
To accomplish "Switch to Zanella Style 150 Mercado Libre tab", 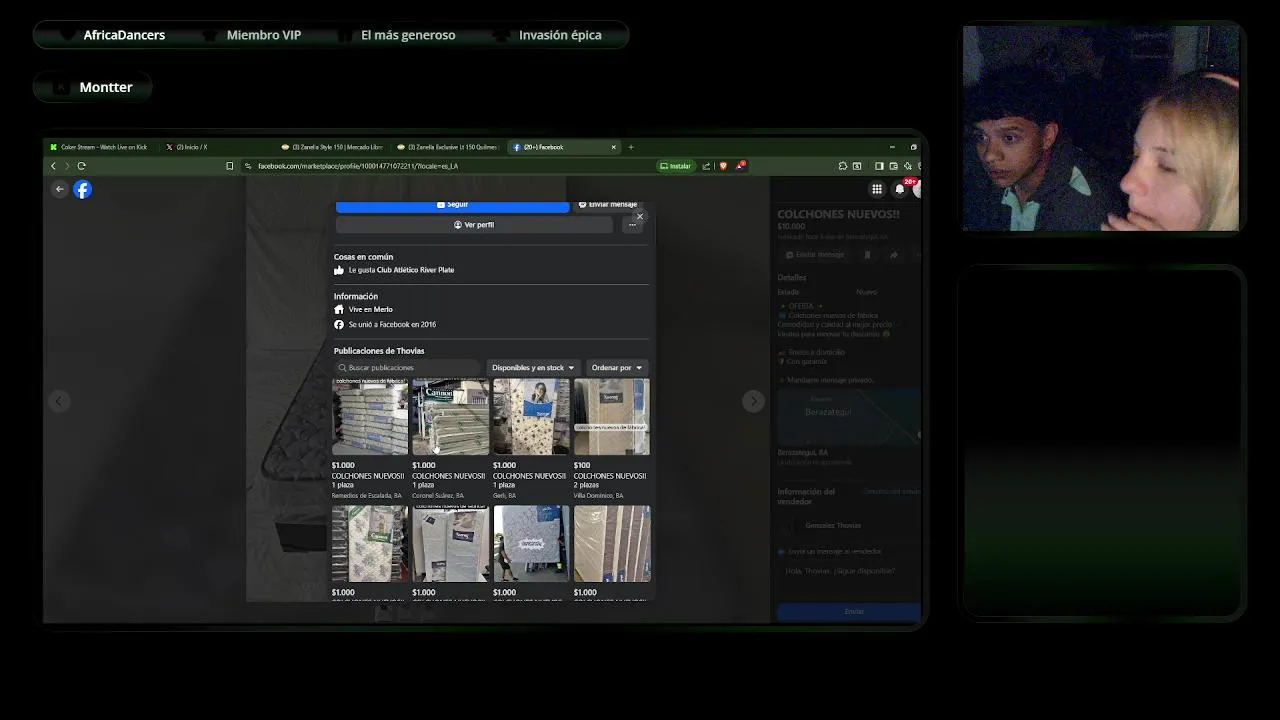I will point(333,147).
